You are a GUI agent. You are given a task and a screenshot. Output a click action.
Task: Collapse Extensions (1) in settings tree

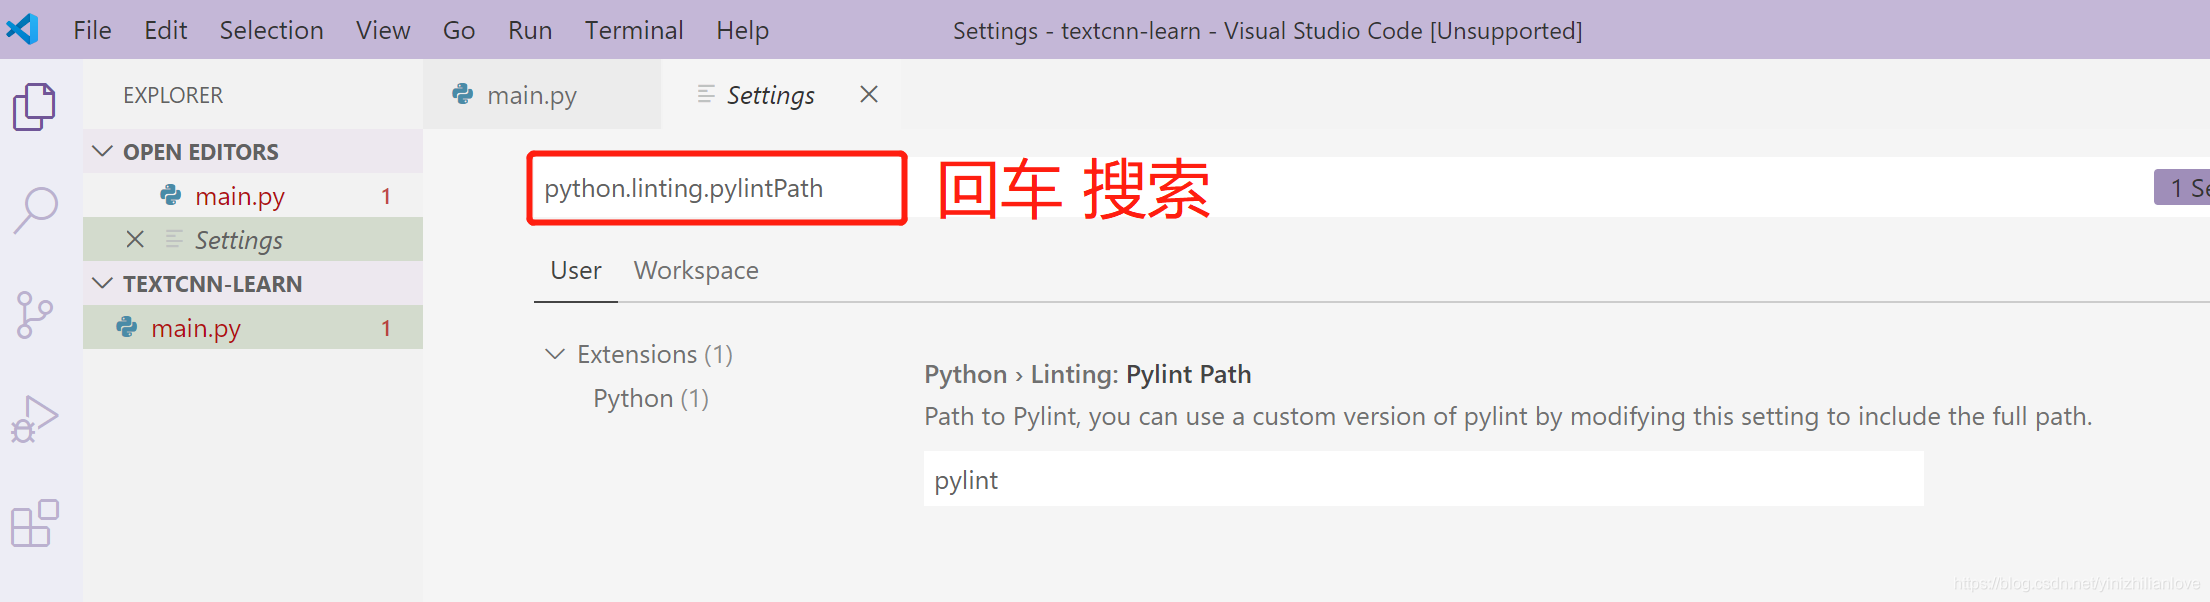tap(555, 354)
